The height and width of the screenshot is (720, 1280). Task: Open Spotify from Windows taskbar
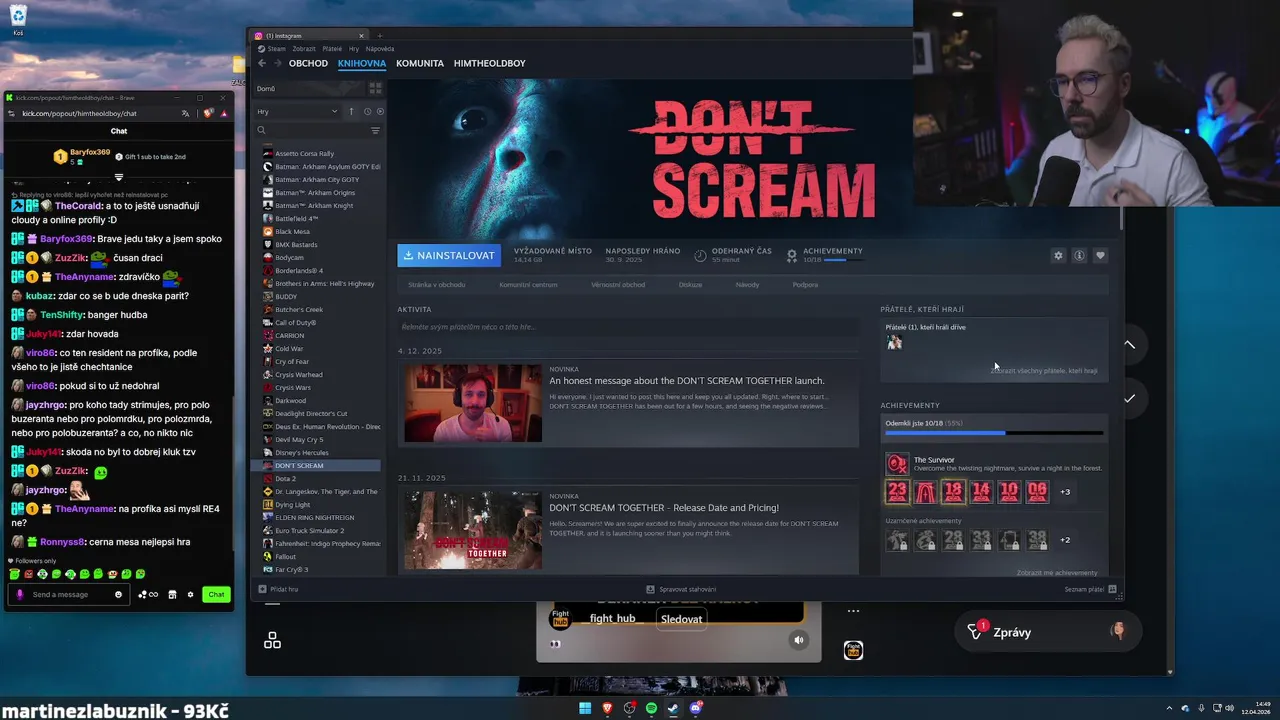(651, 708)
